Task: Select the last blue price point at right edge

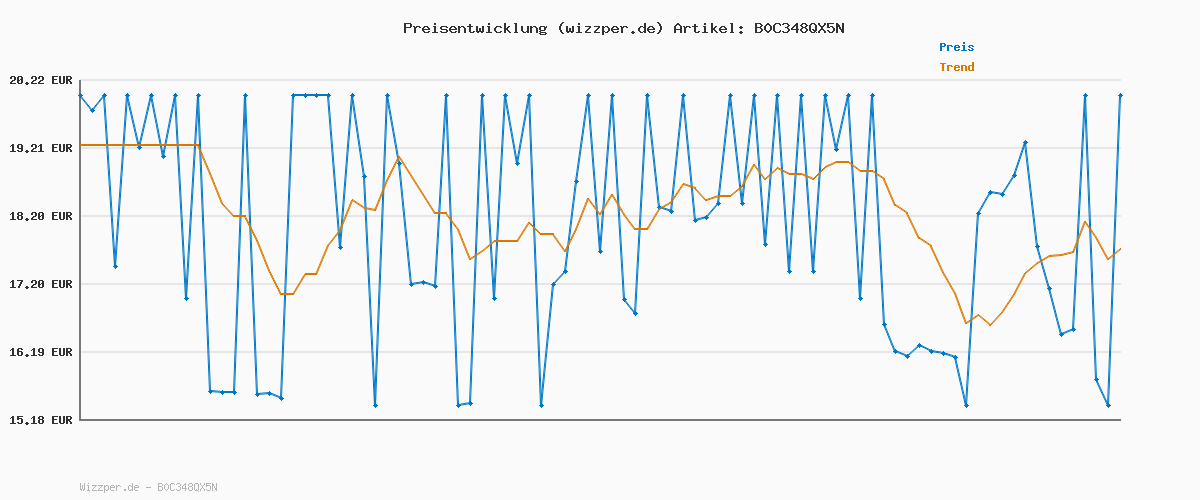Action: (1120, 95)
